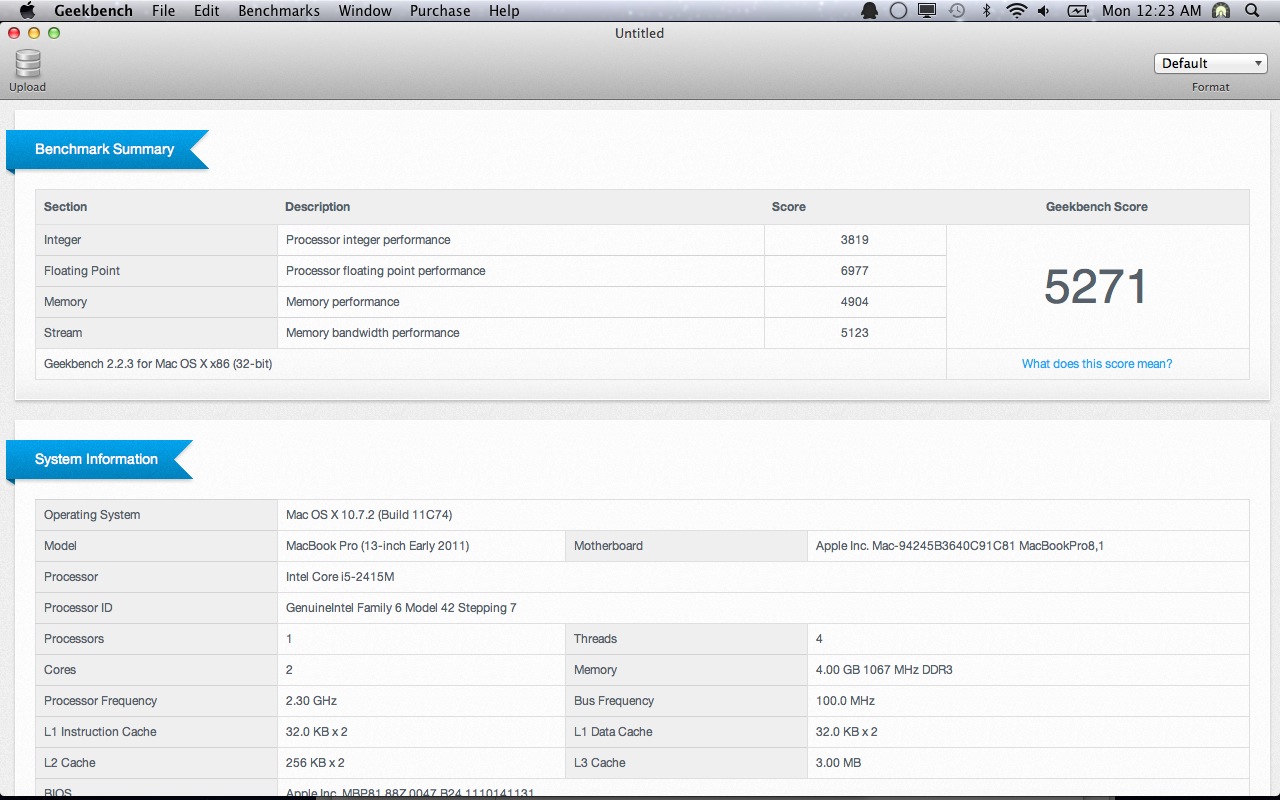Click the Floating Point section label
This screenshot has width=1280, height=800.
(x=82, y=271)
